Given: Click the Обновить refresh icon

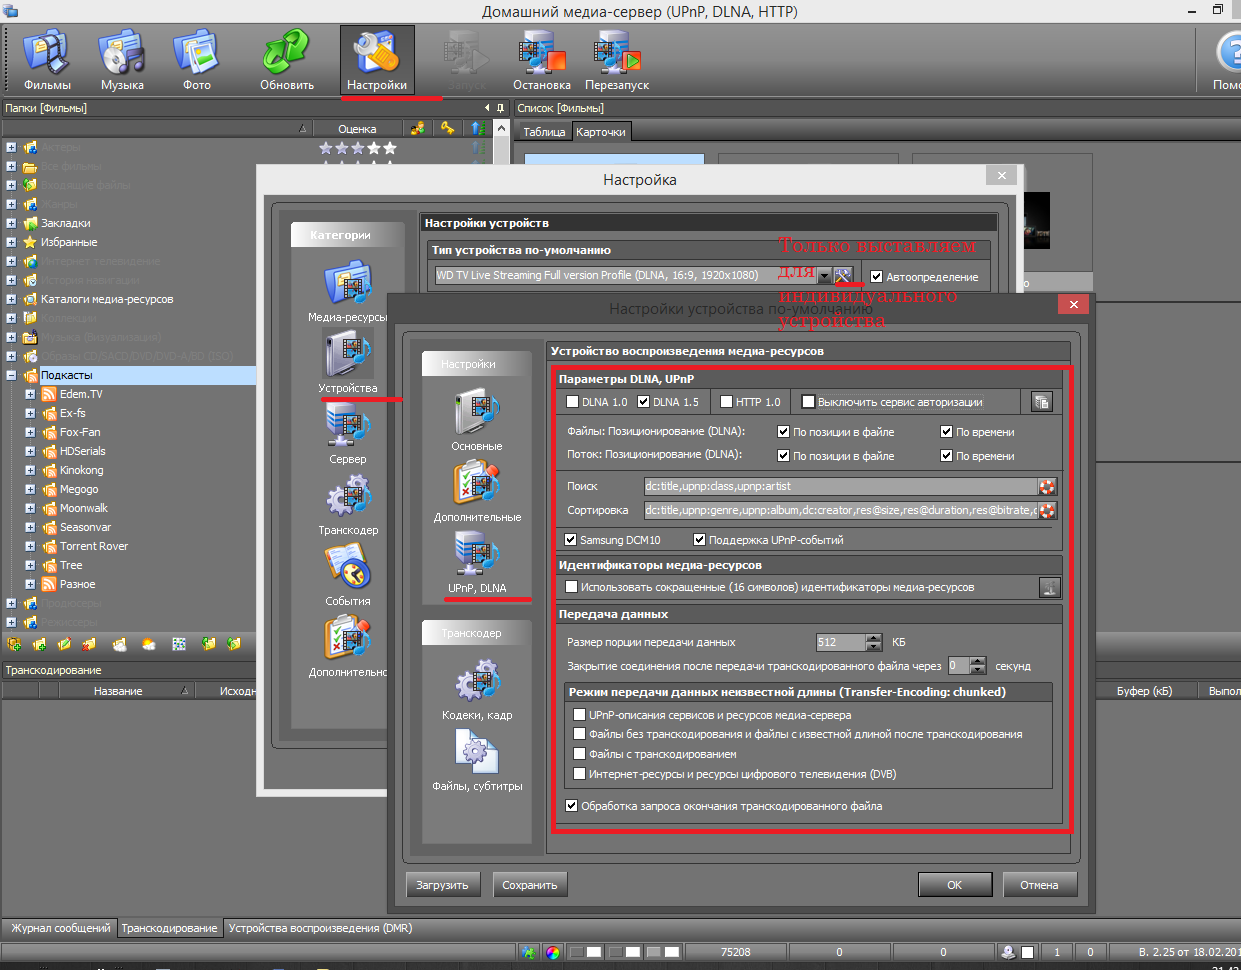Looking at the screenshot, I should coord(287,60).
